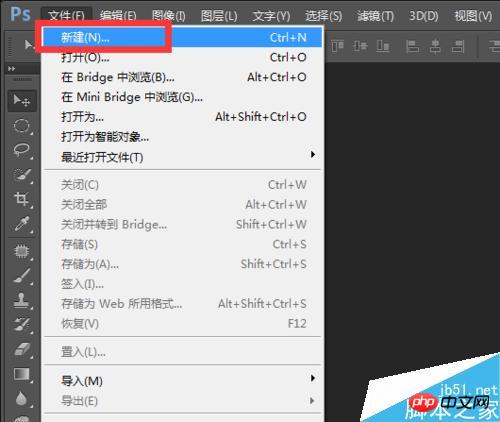Viewport: 500px width, 422px height.
Task: Expand the toolbox with double arrow
Action: tap(12, 69)
